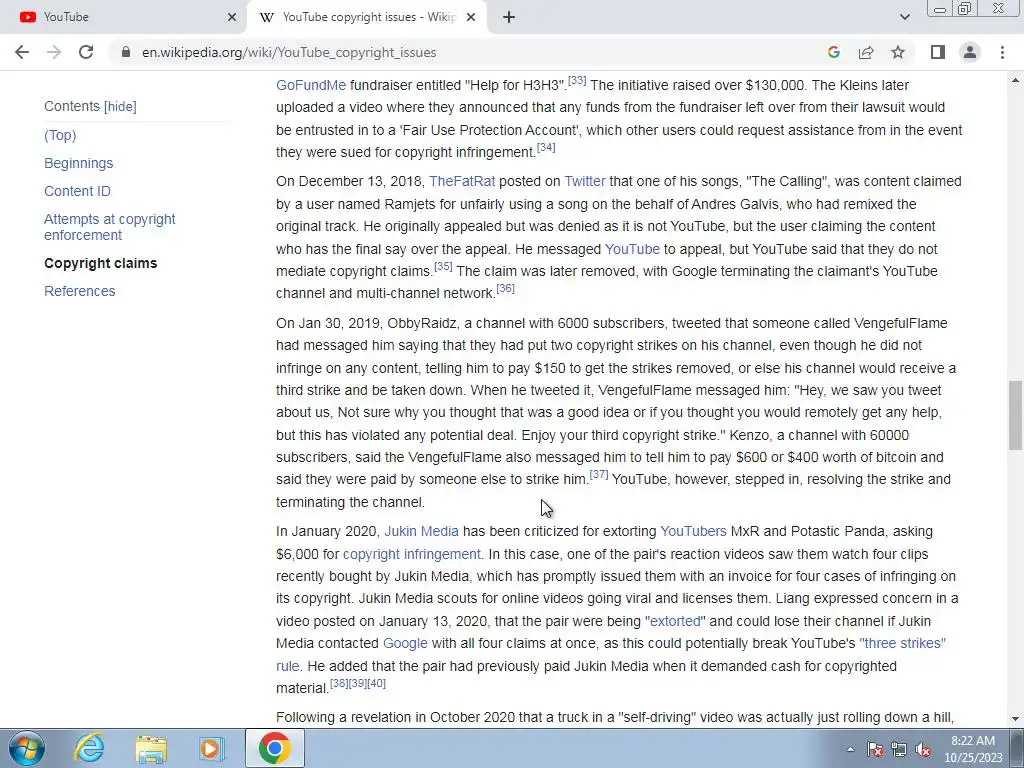Open the GoFundMe link

(x=311, y=86)
